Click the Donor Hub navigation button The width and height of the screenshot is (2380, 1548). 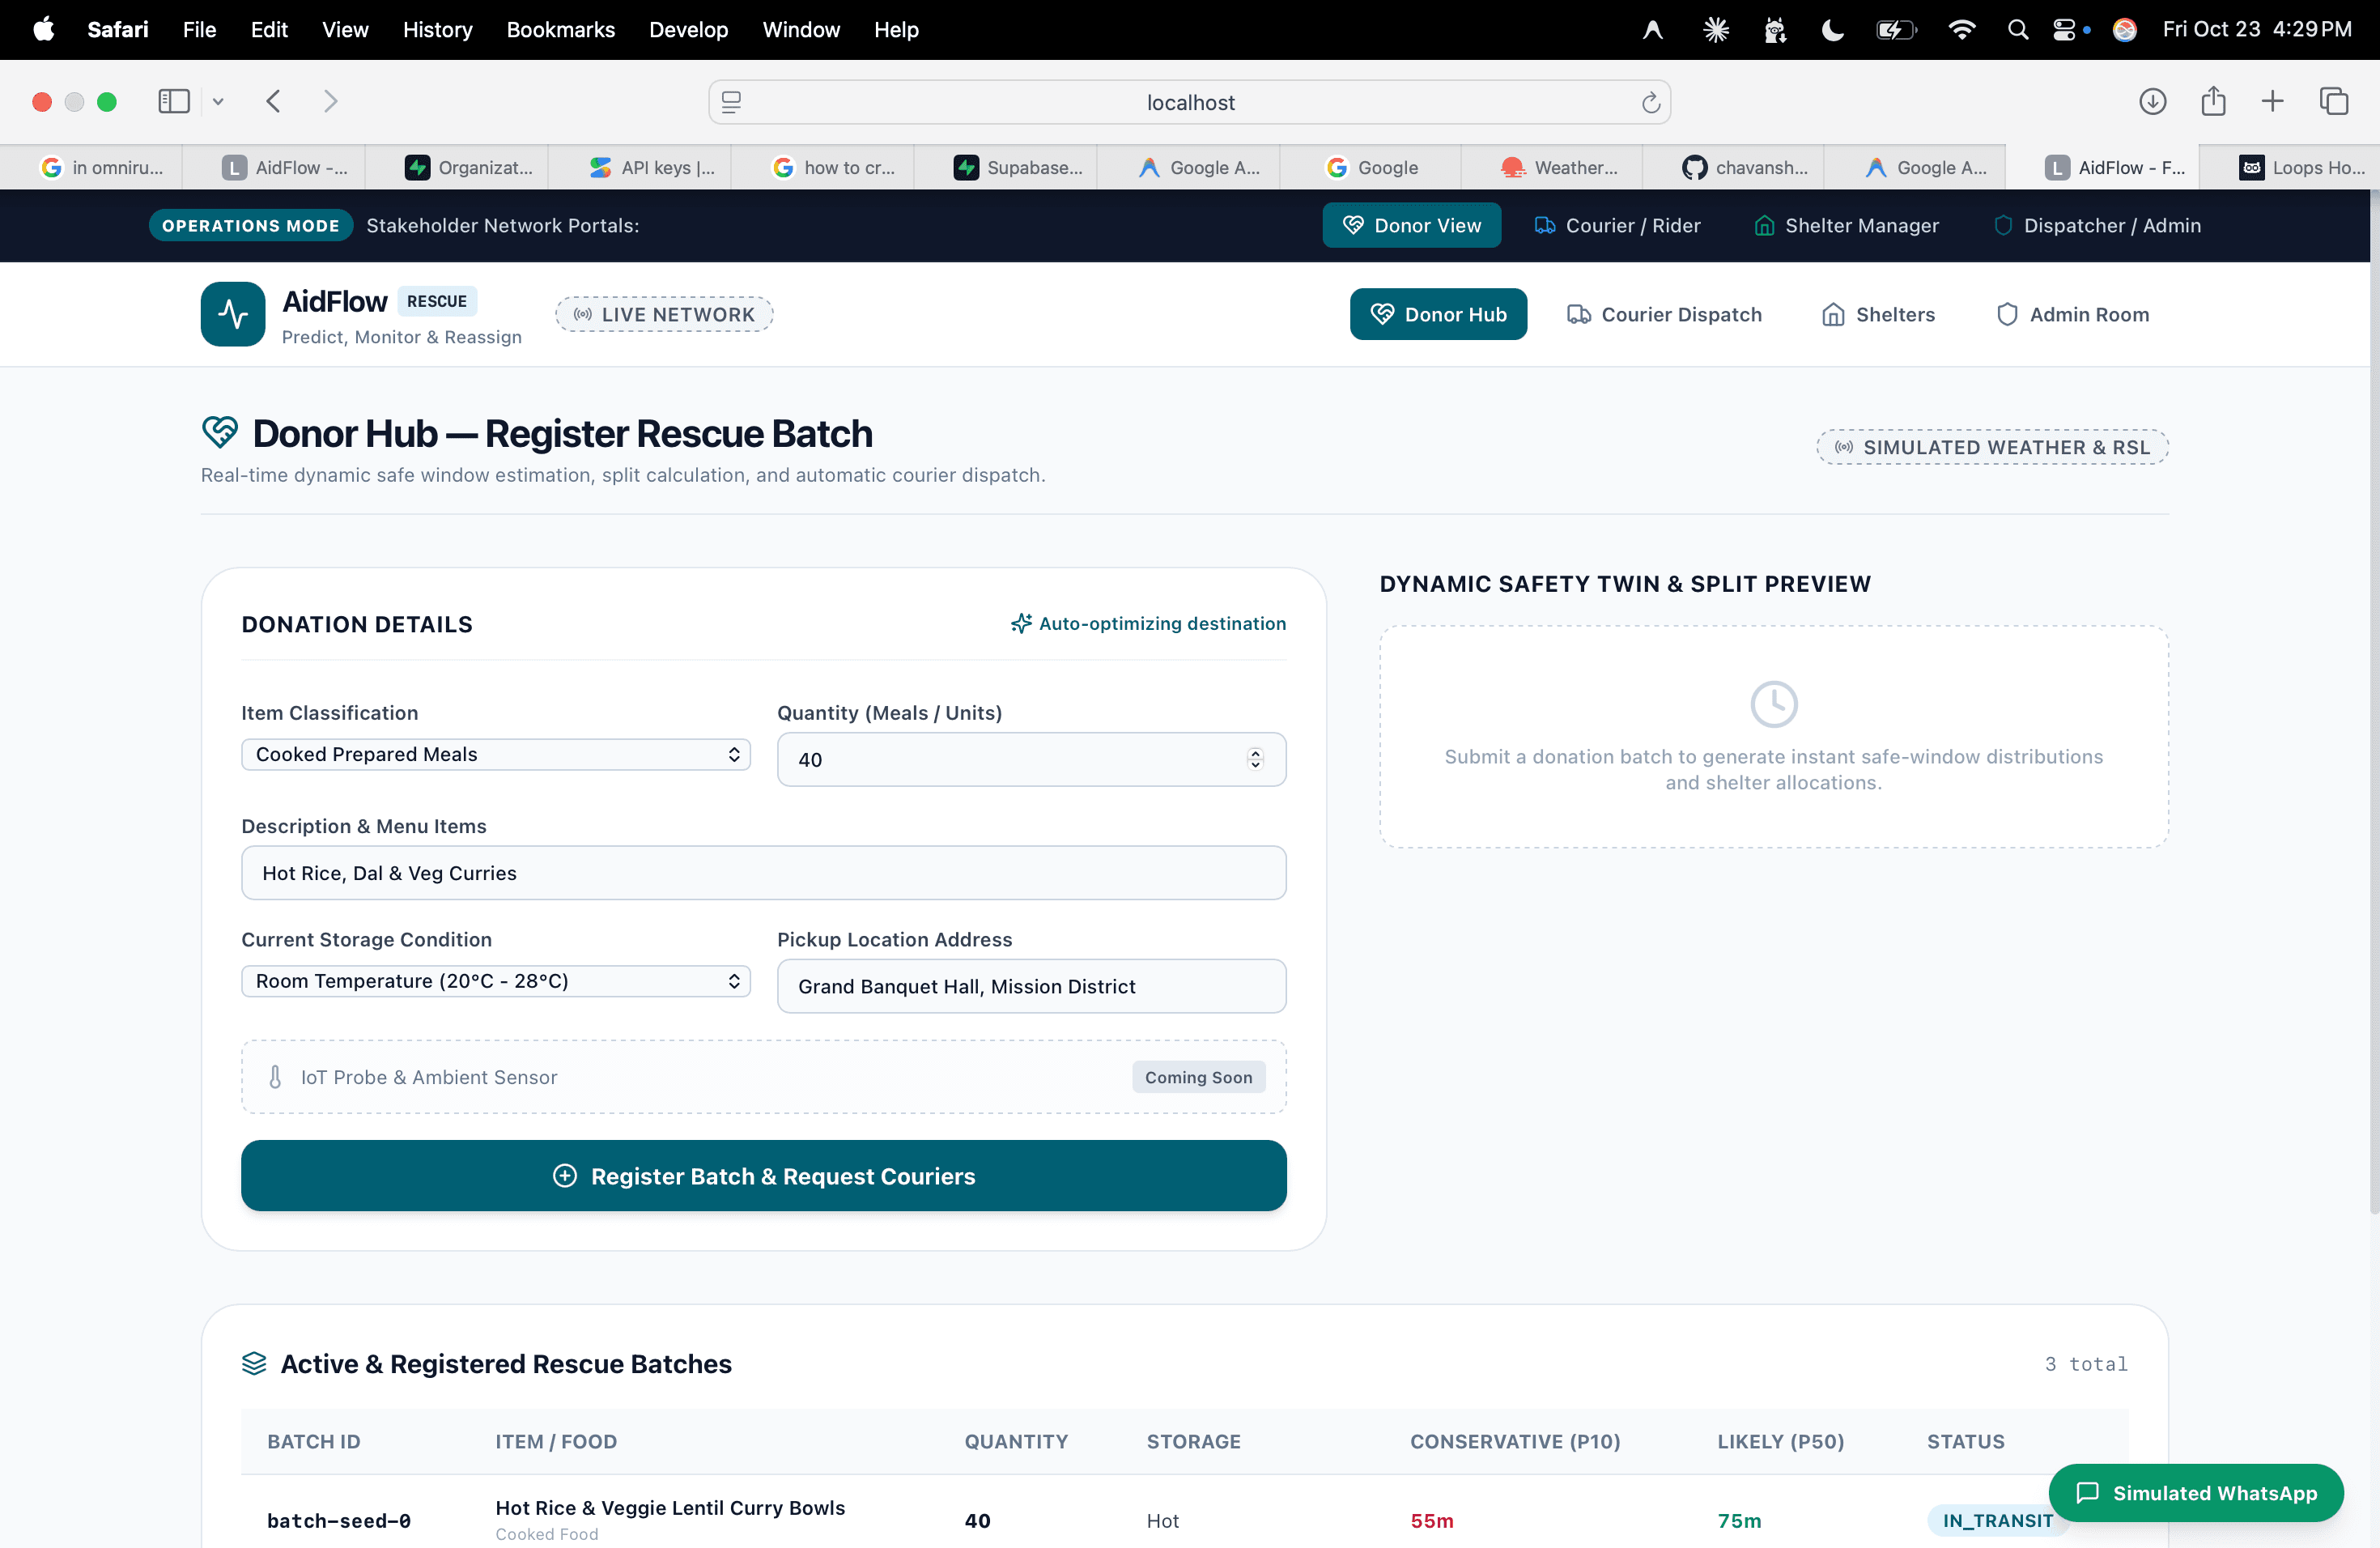coord(1438,314)
